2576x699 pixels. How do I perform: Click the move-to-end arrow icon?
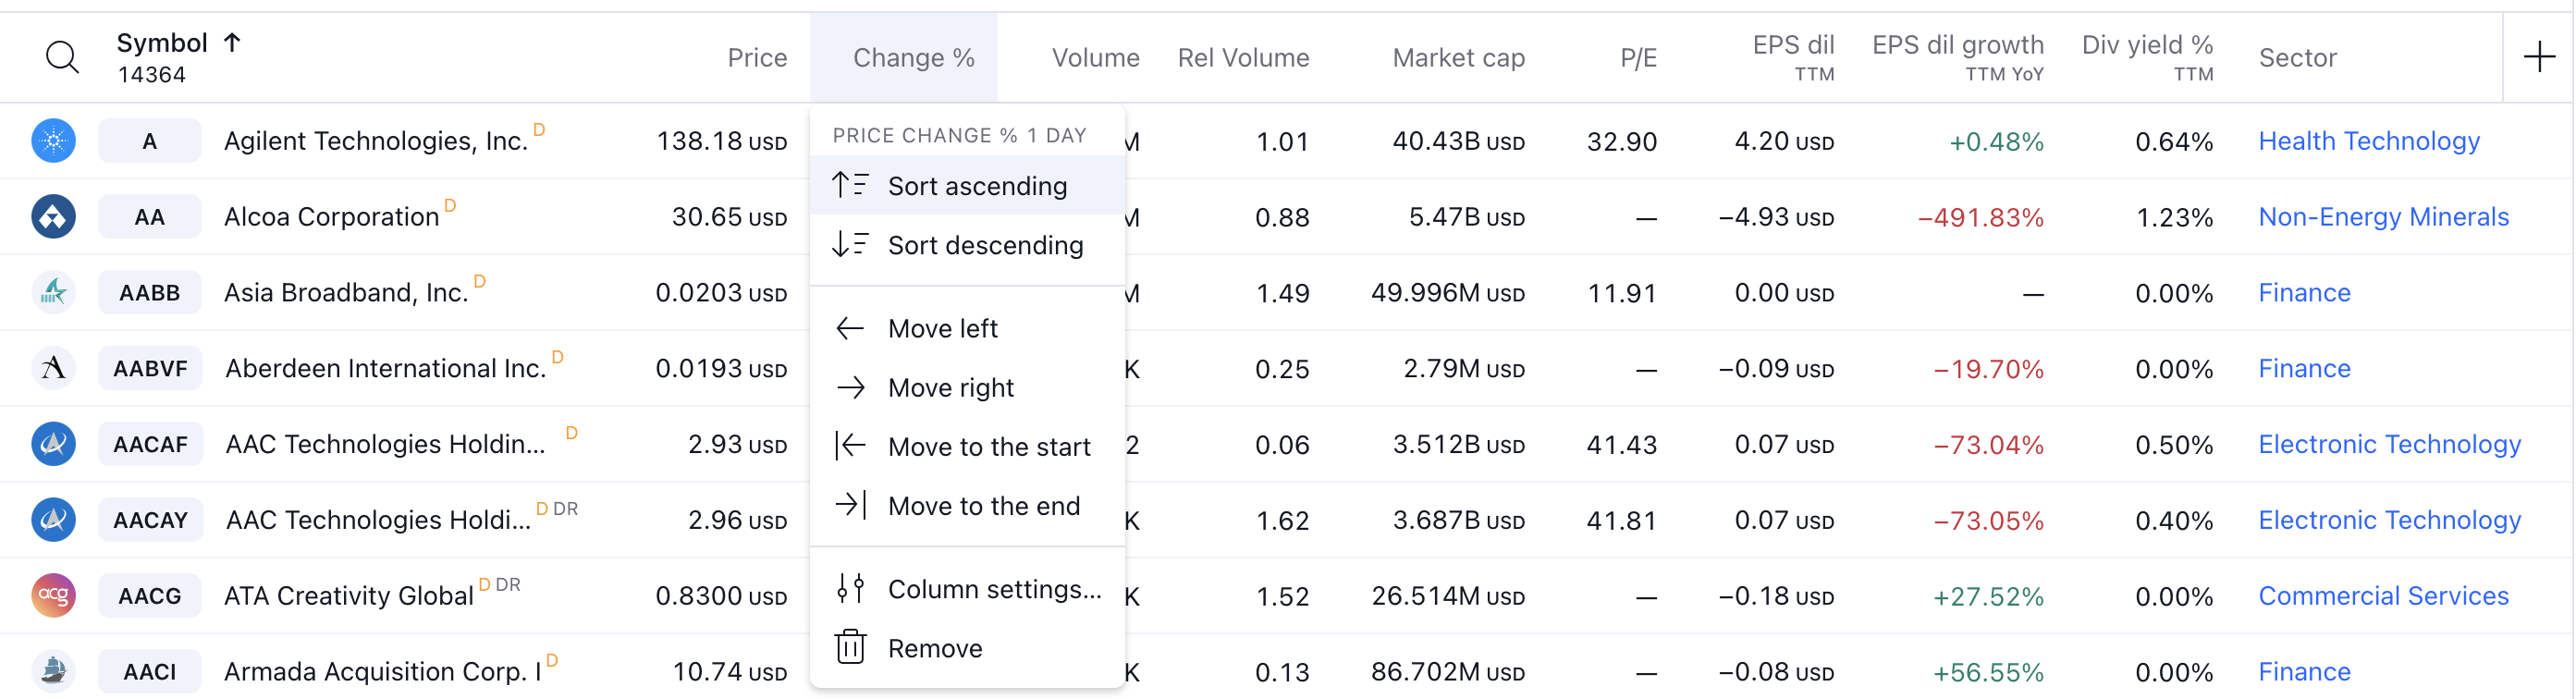click(x=850, y=506)
